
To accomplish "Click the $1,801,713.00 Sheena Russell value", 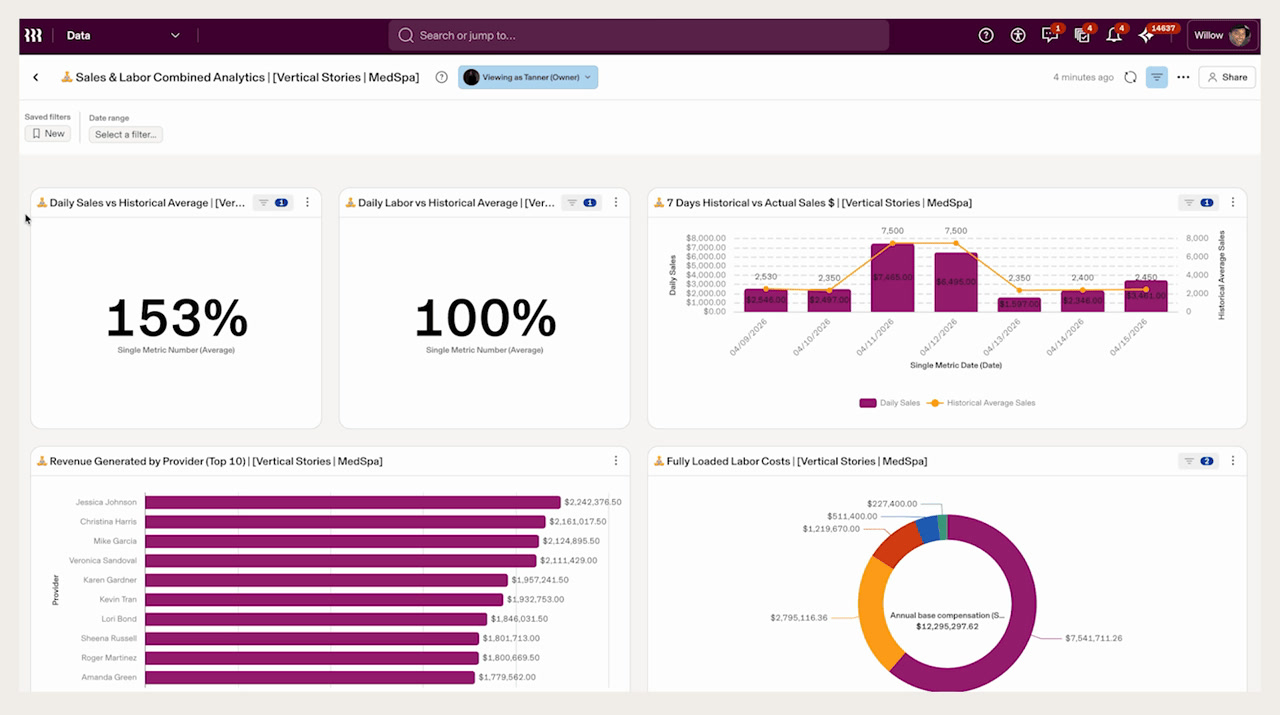I will 511,638.
